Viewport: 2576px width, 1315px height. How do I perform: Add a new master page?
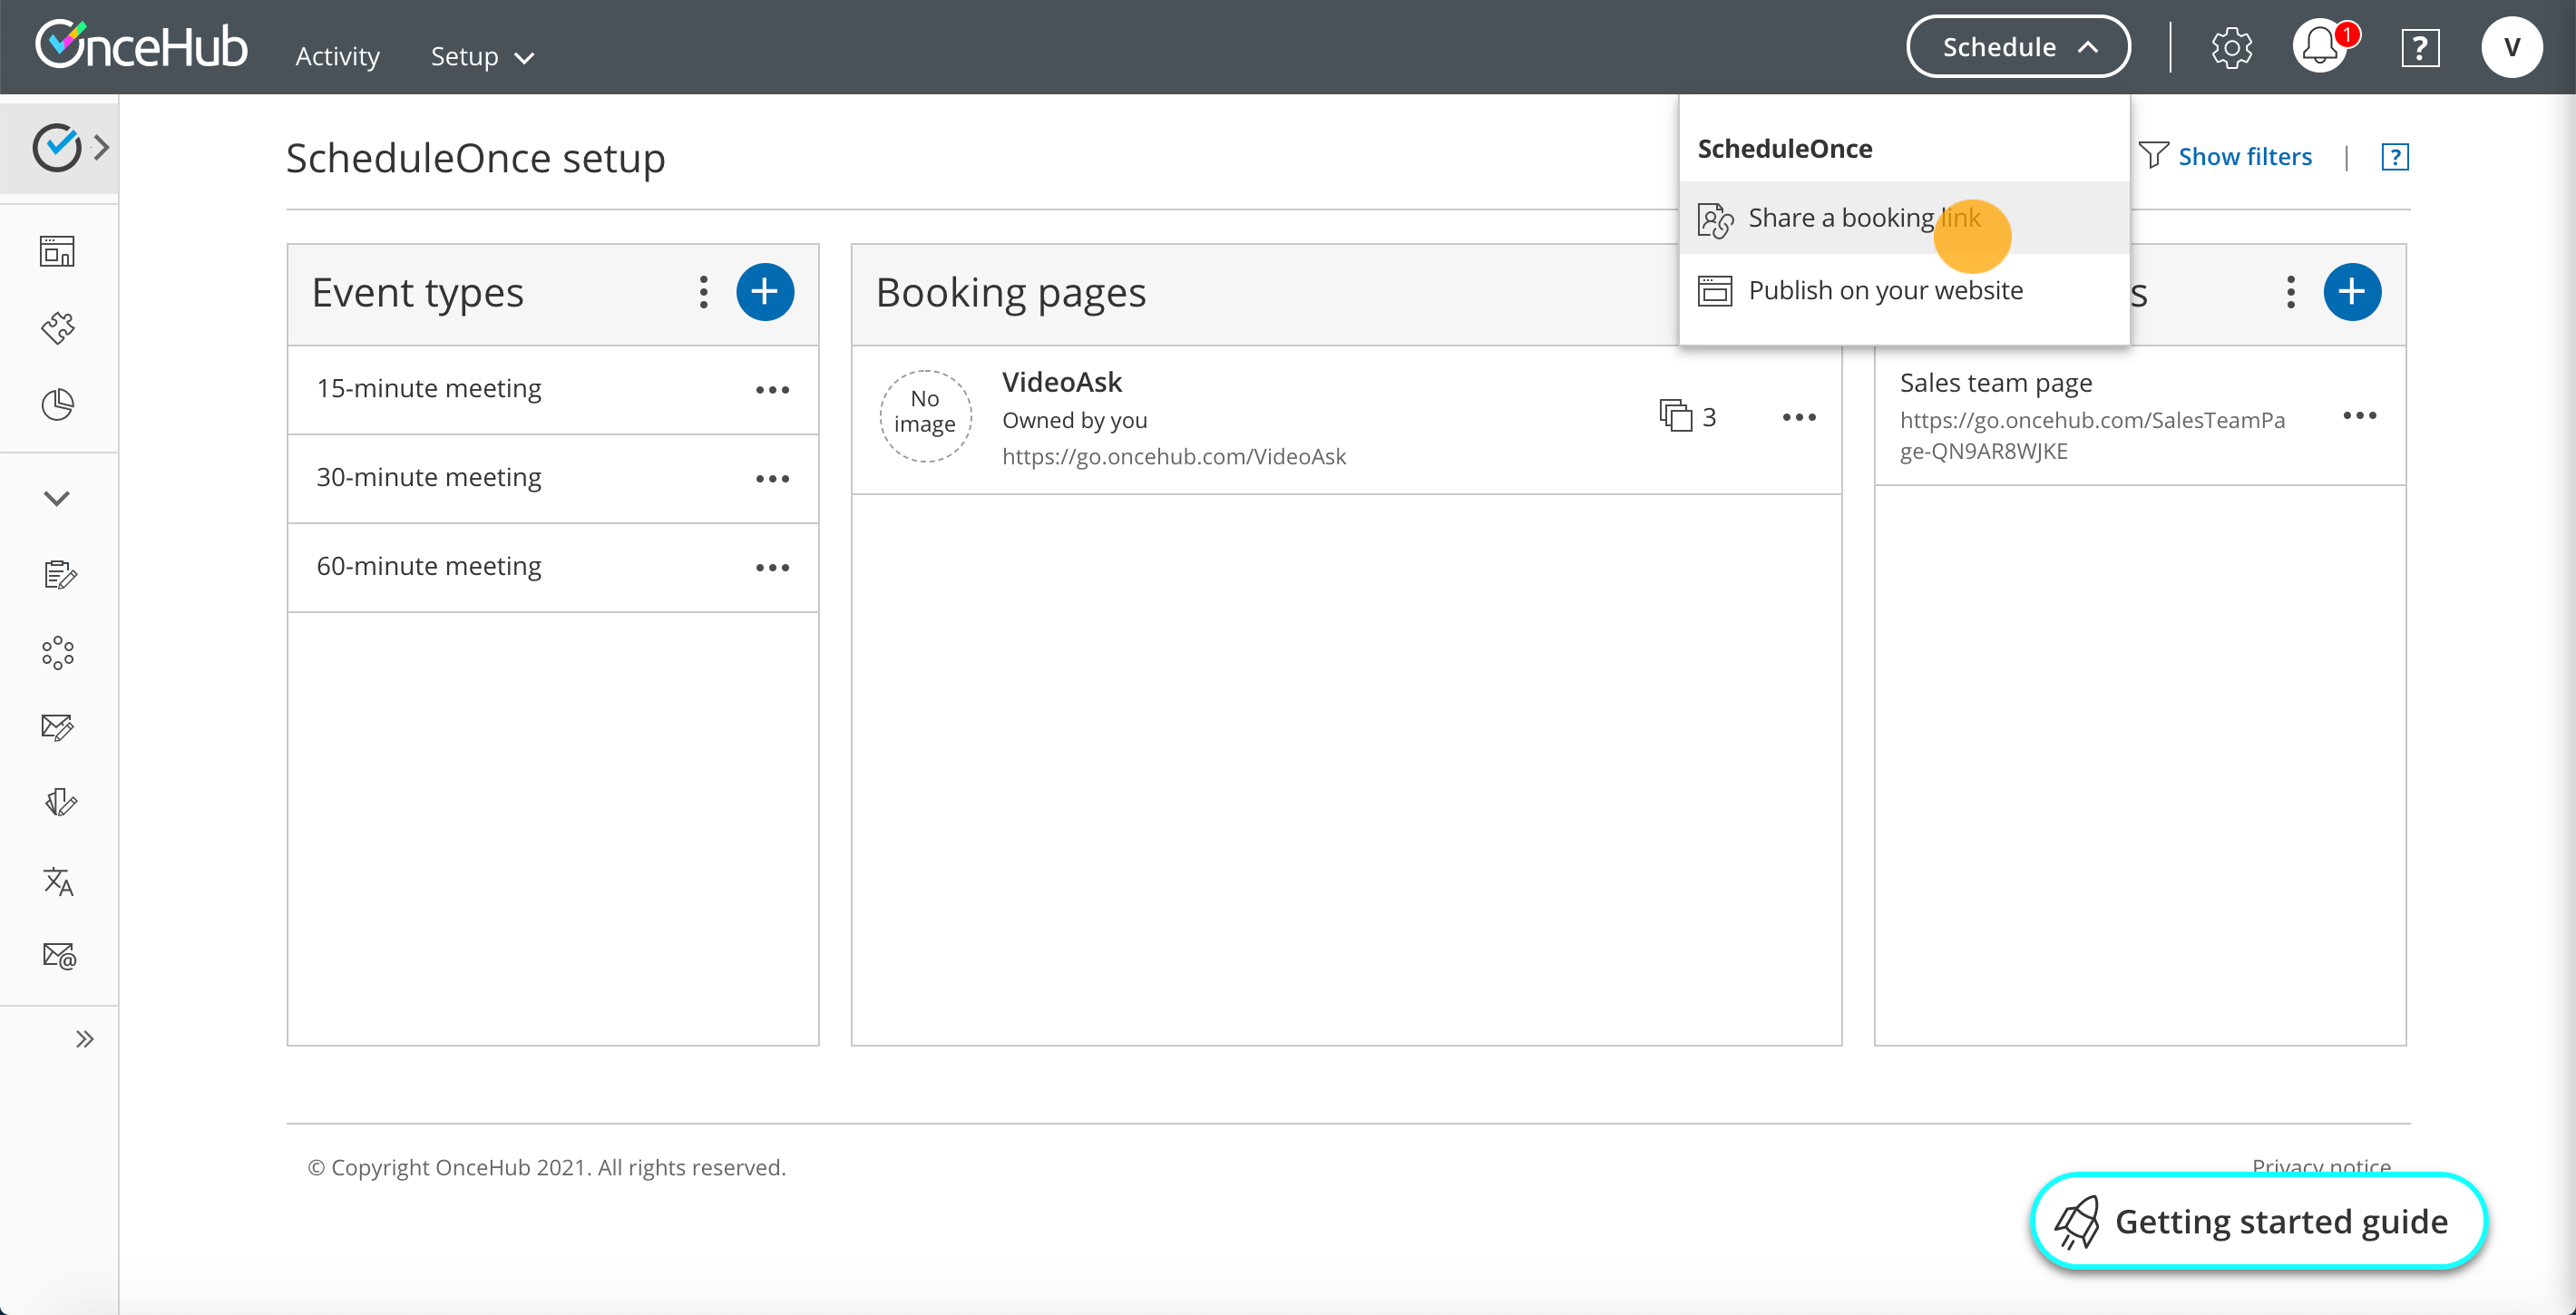2351,292
